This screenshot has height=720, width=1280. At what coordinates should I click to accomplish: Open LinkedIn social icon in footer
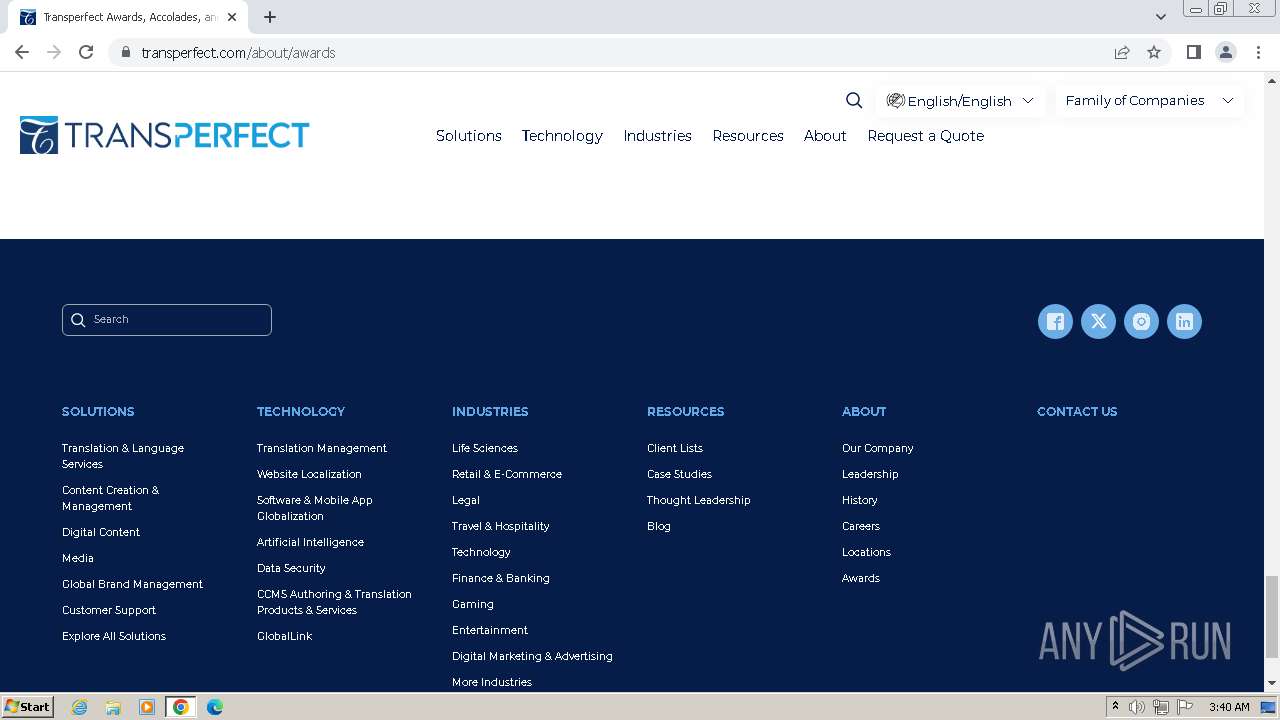coord(1184,321)
